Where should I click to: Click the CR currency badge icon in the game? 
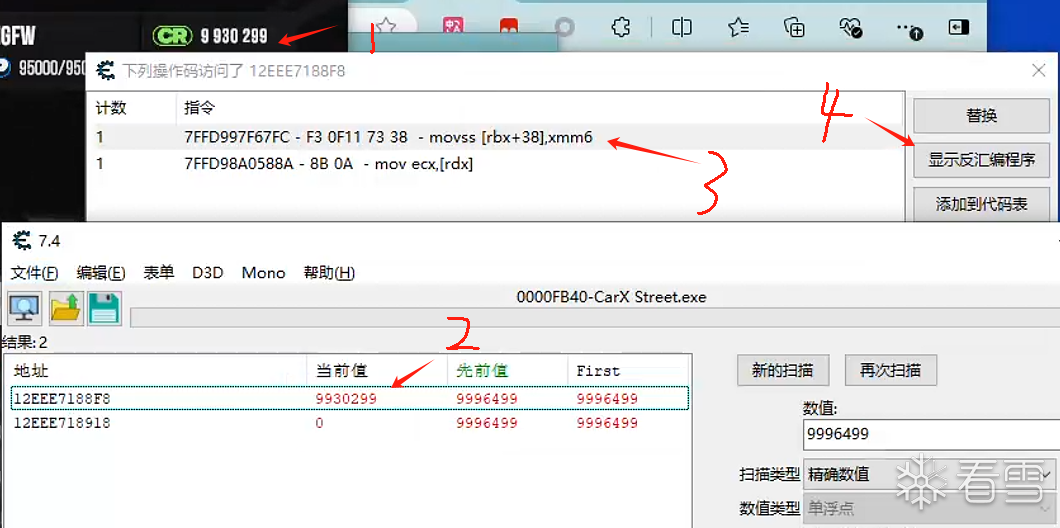pyautogui.click(x=173, y=36)
